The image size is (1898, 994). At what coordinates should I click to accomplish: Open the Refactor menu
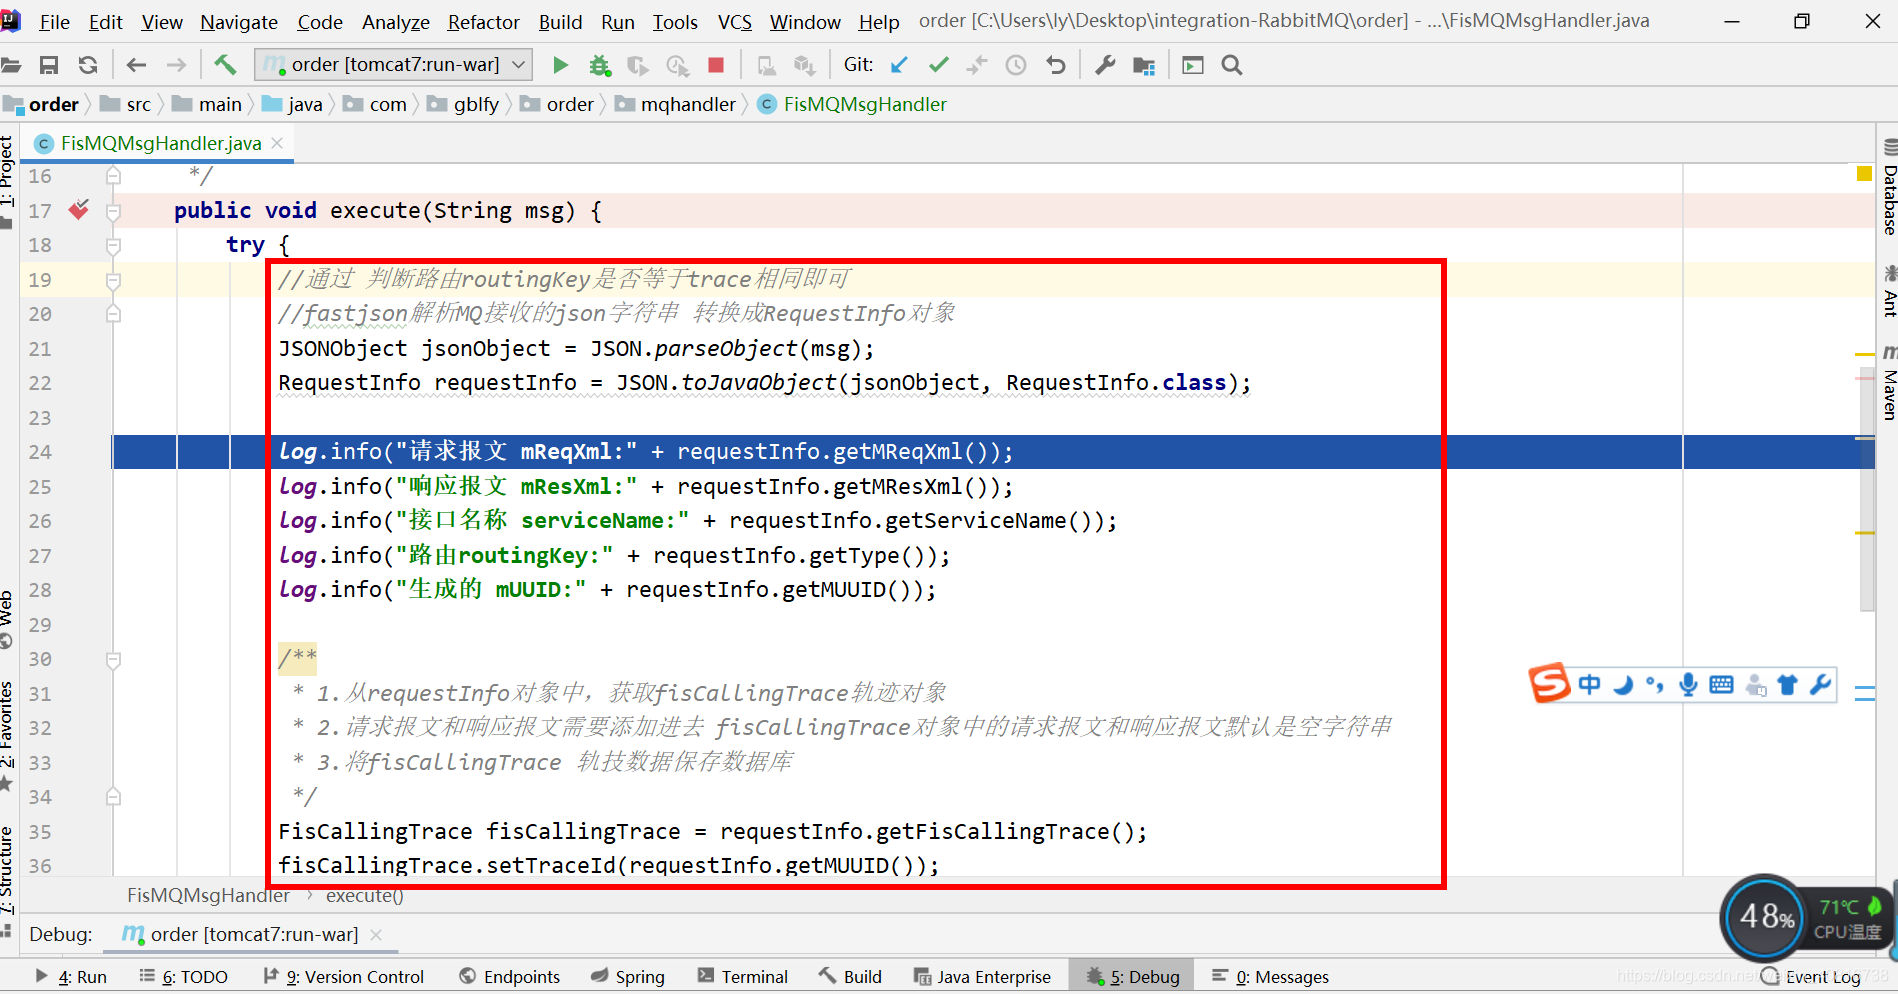point(483,22)
